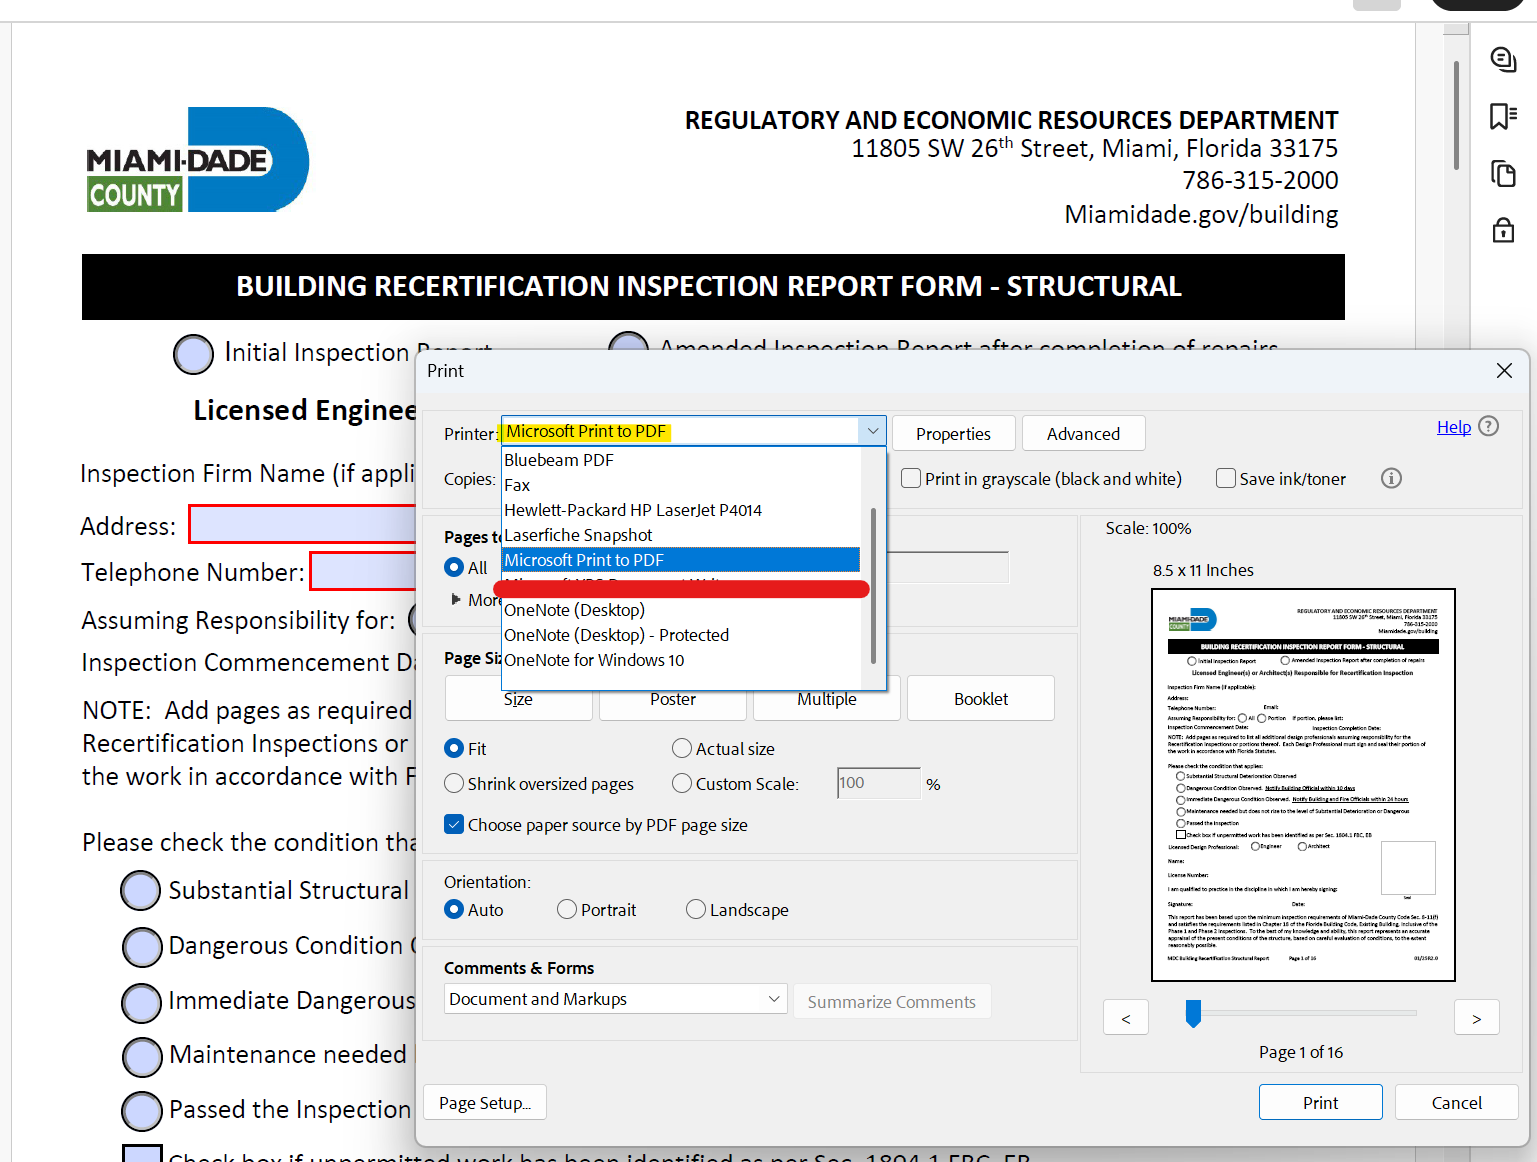Click the Booklet button
Viewport: 1537px width, 1162px height.
click(x=981, y=698)
